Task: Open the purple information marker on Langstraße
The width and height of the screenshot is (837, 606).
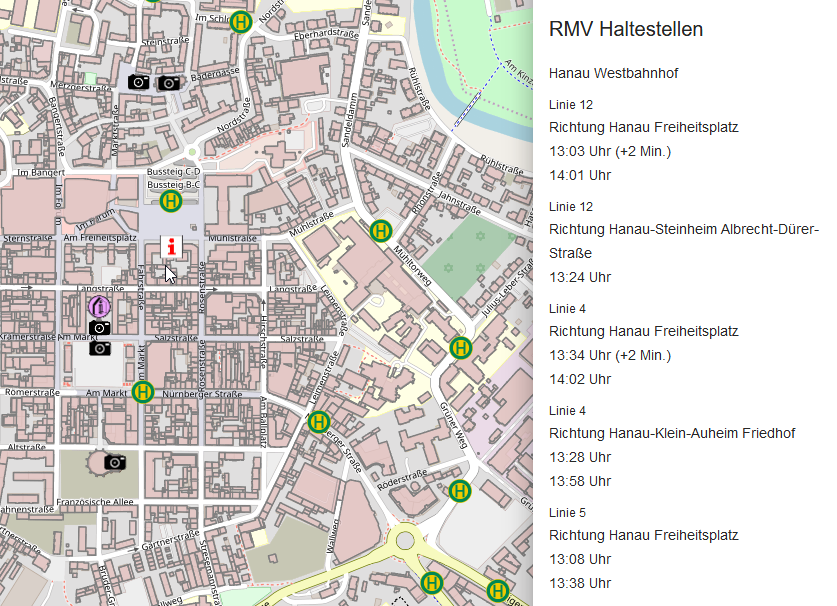Action: point(99,306)
